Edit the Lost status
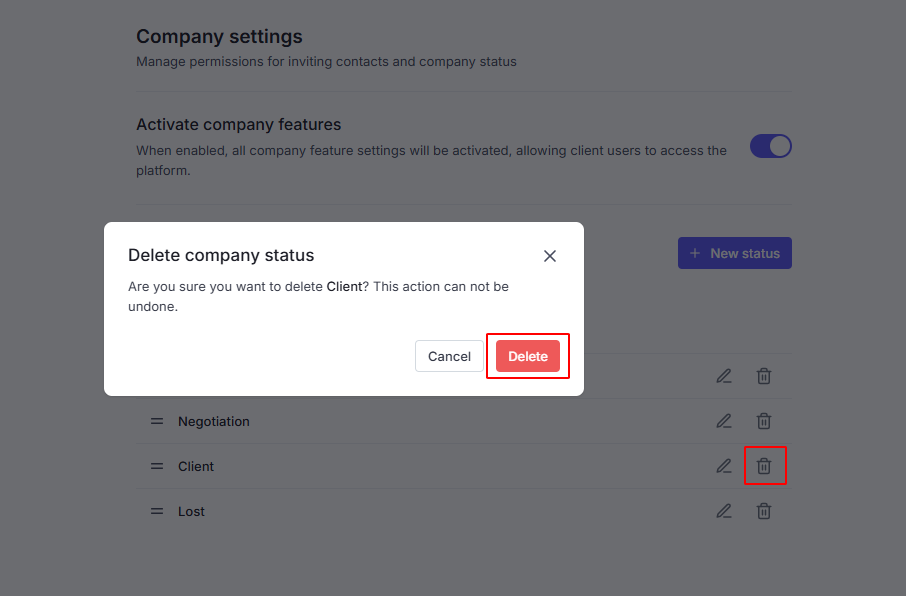906x596 pixels. pyautogui.click(x=724, y=511)
